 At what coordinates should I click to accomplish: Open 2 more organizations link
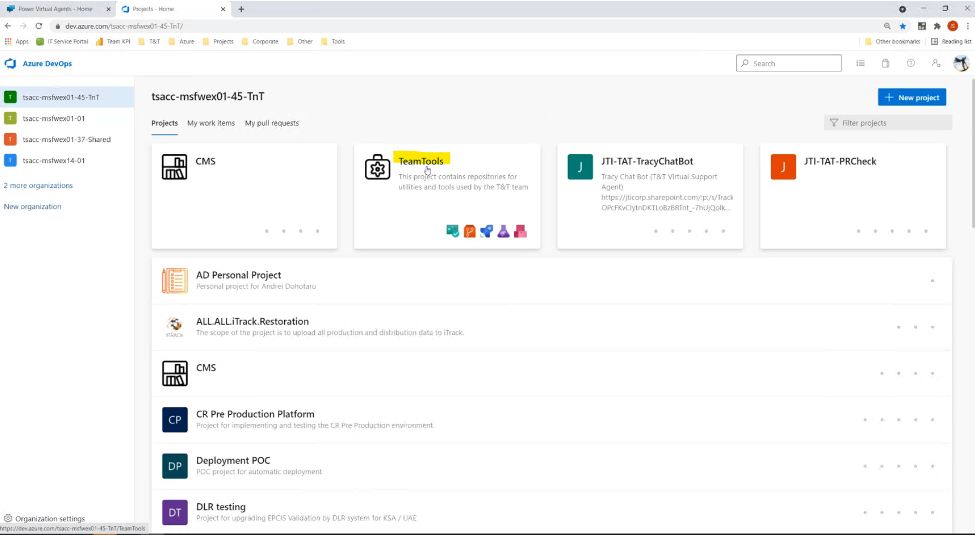click(x=38, y=185)
